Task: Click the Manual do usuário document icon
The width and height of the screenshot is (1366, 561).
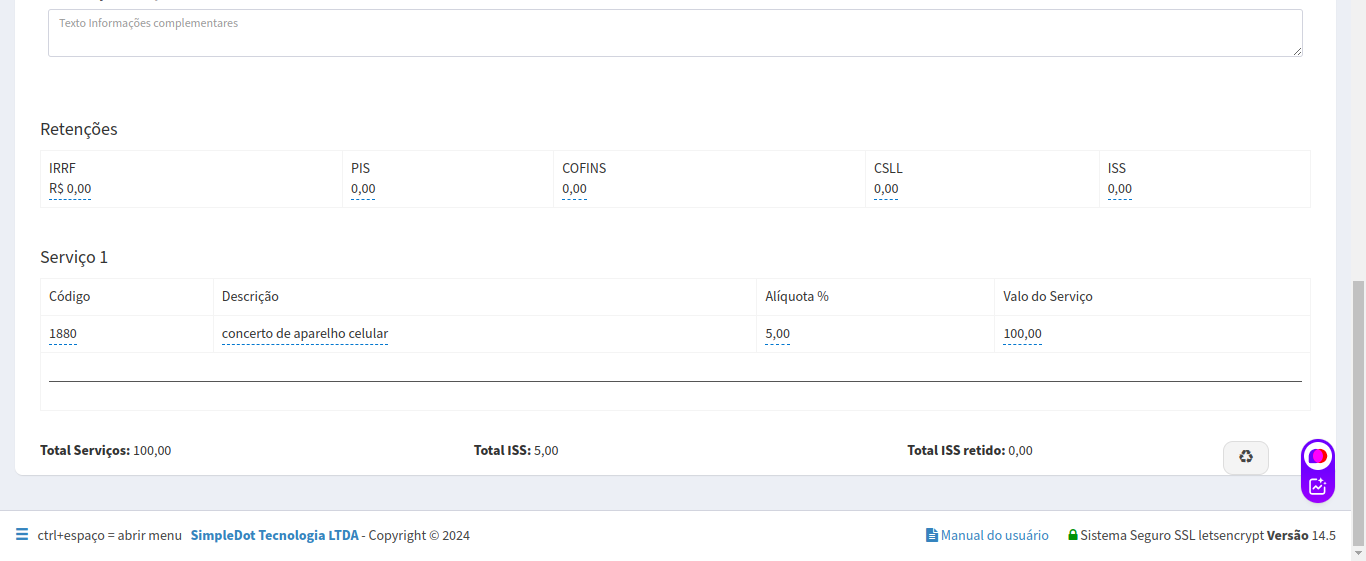Action: click(x=932, y=535)
